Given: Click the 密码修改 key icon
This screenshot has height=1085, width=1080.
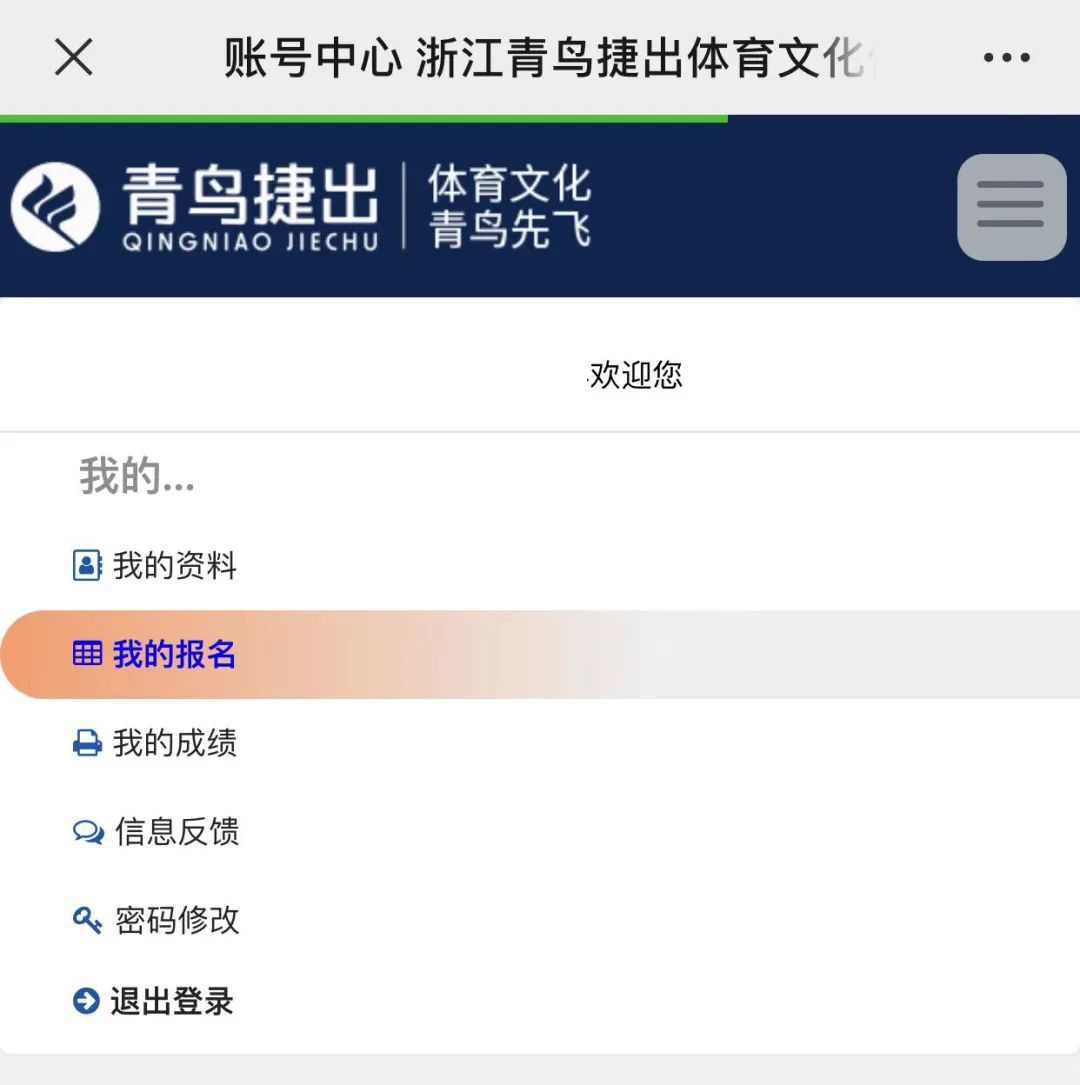Looking at the screenshot, I should [x=87, y=920].
